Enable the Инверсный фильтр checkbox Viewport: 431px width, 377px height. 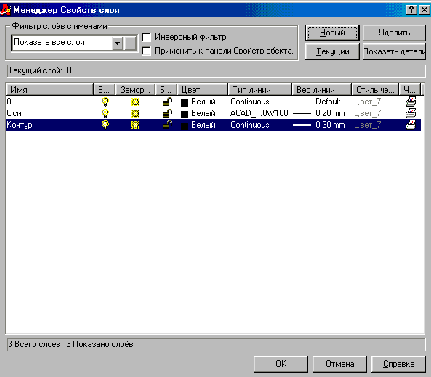(x=146, y=37)
